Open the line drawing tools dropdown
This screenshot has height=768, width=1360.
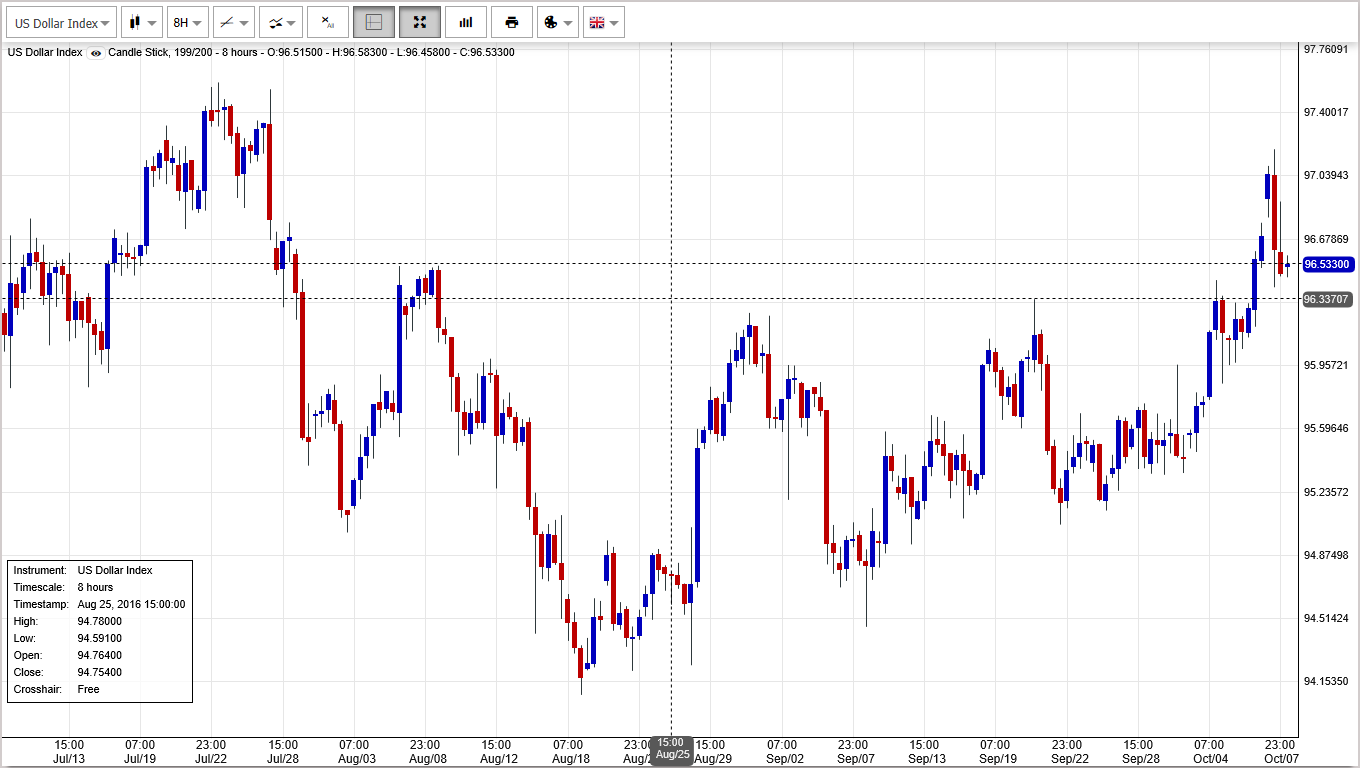pyautogui.click(x=234, y=22)
